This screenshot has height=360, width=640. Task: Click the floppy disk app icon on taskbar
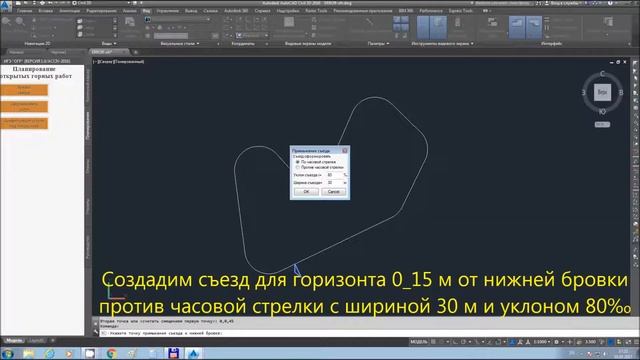tap(173, 353)
